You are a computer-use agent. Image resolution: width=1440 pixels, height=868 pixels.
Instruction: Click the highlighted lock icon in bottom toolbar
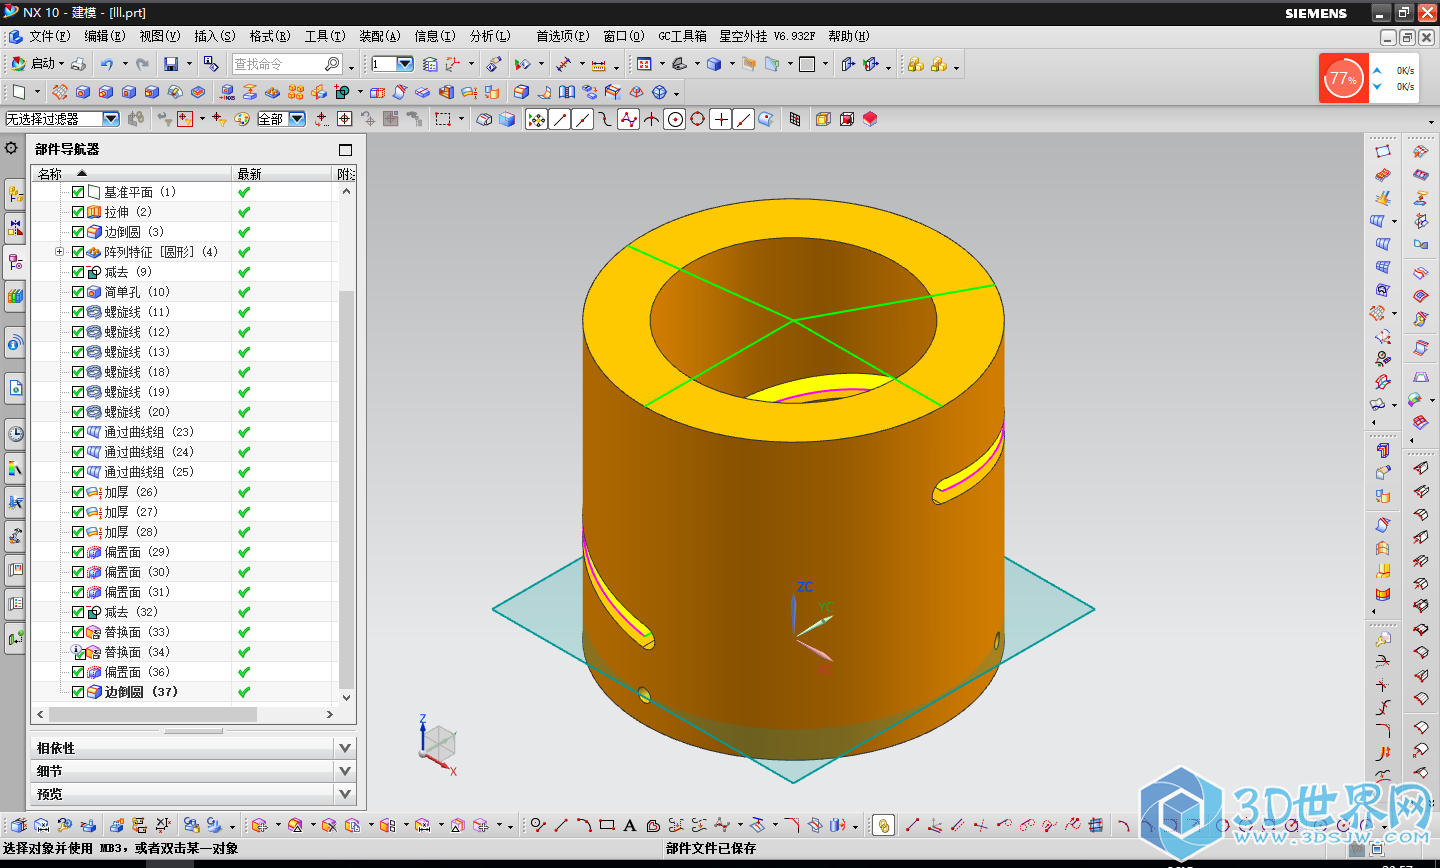coord(883,825)
